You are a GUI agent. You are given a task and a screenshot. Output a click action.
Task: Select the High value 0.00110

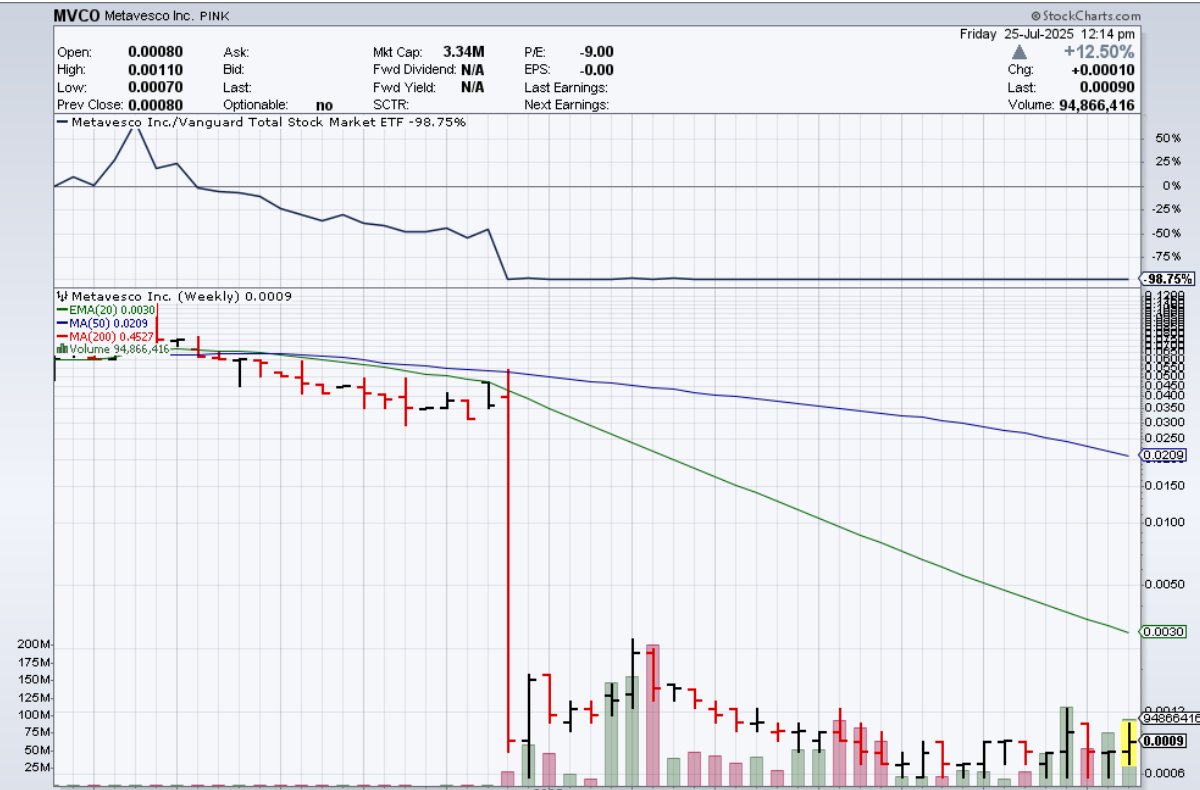[x=155, y=70]
